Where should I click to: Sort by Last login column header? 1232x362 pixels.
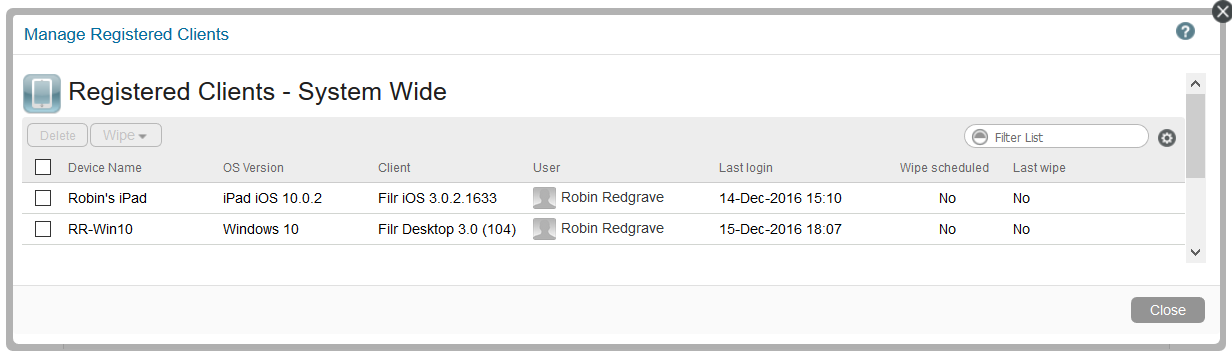click(x=746, y=167)
